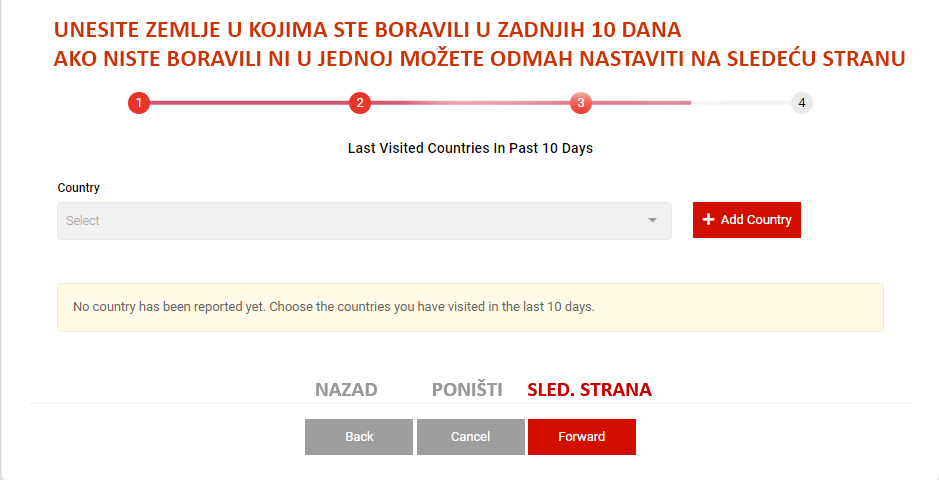Go to step 2 in the wizard
This screenshot has width=939, height=480.
pos(360,103)
